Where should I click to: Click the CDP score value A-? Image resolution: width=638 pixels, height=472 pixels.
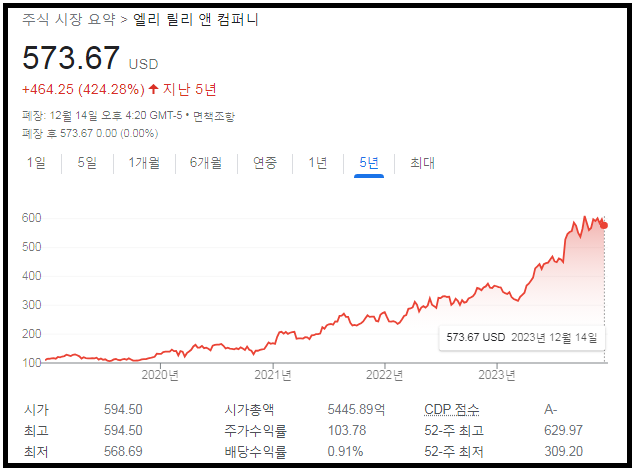pyautogui.click(x=551, y=409)
